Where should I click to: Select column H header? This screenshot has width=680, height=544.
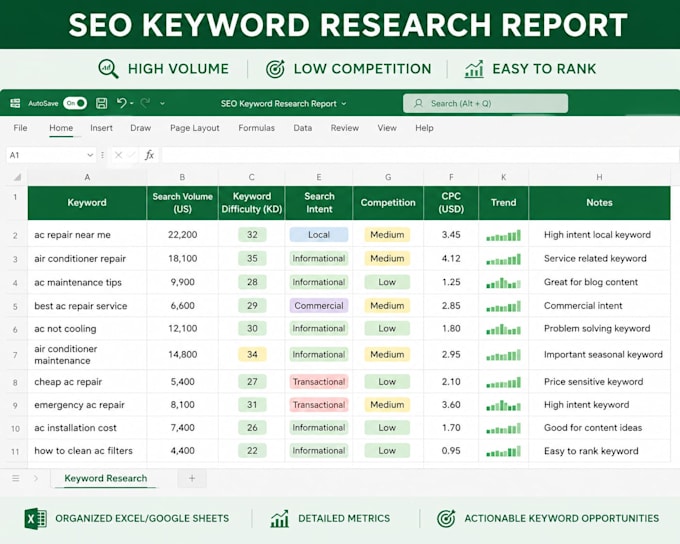pyautogui.click(x=599, y=177)
